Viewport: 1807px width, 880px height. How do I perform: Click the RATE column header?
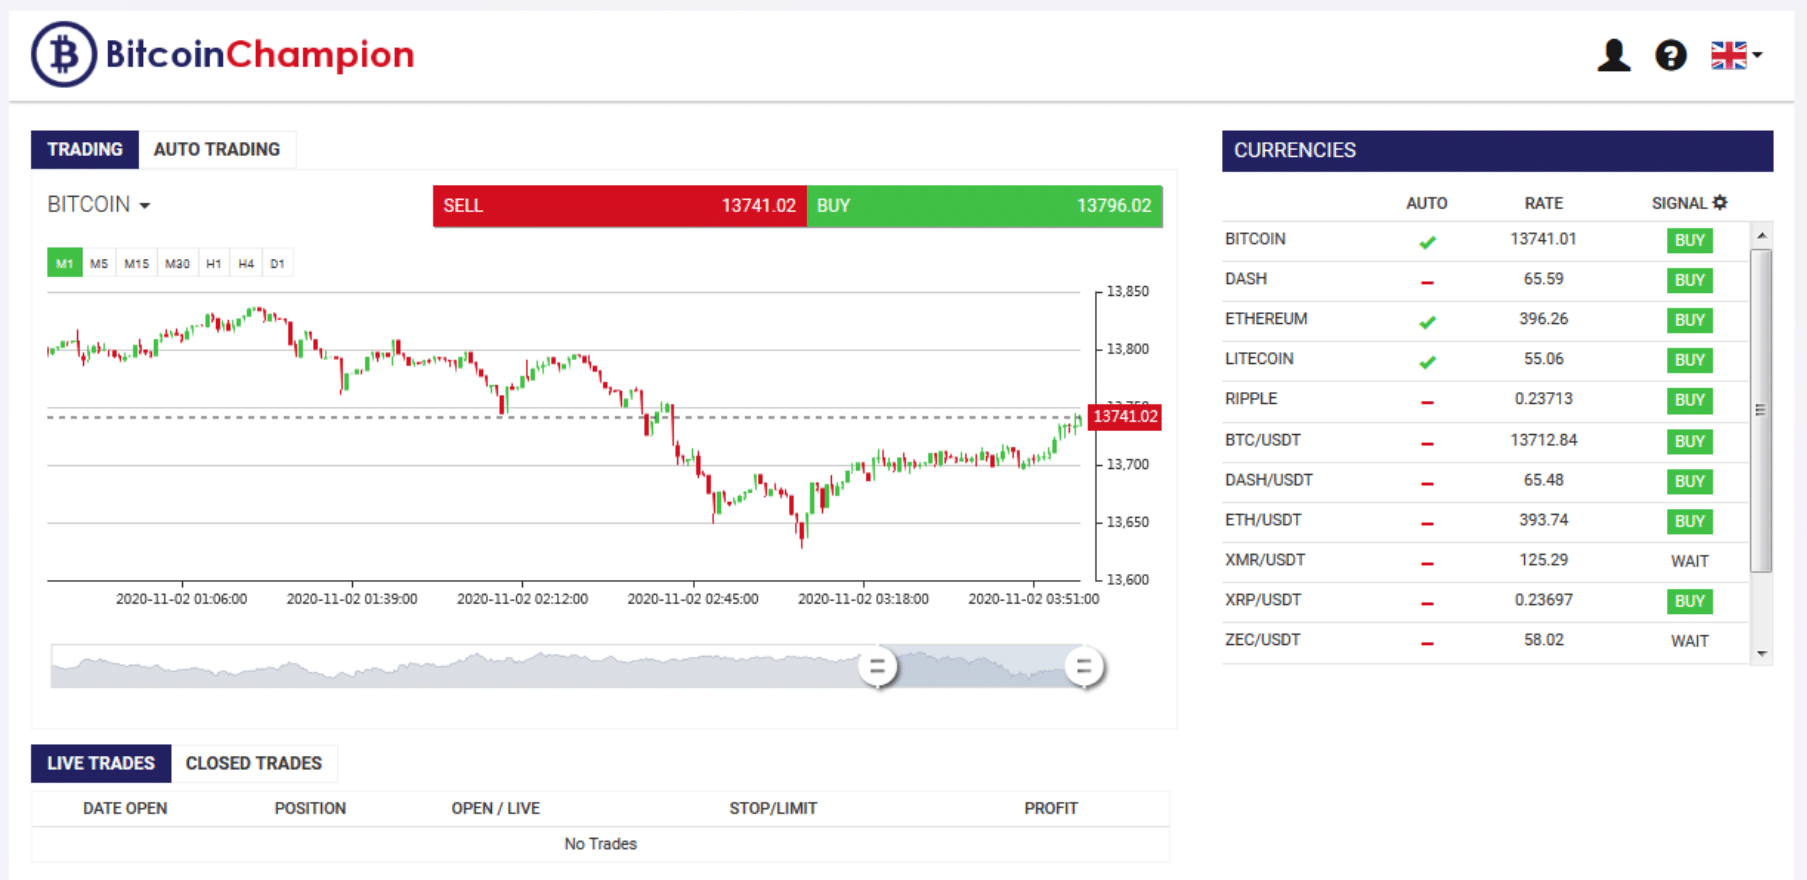[1543, 203]
